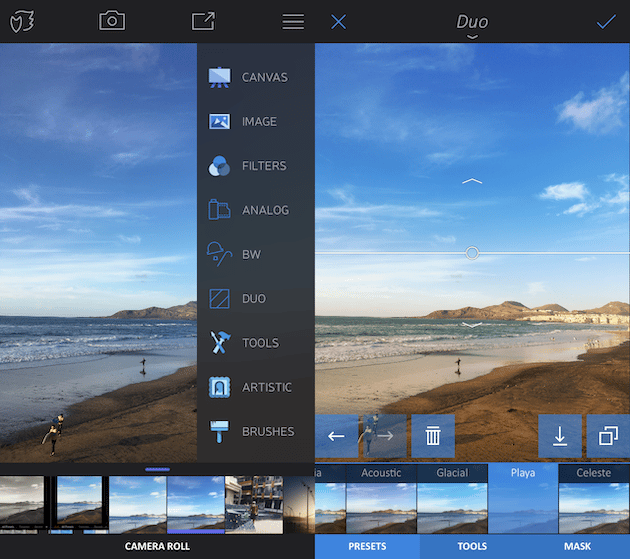
Task: Select the Analog film roll icon
Action: point(219,209)
